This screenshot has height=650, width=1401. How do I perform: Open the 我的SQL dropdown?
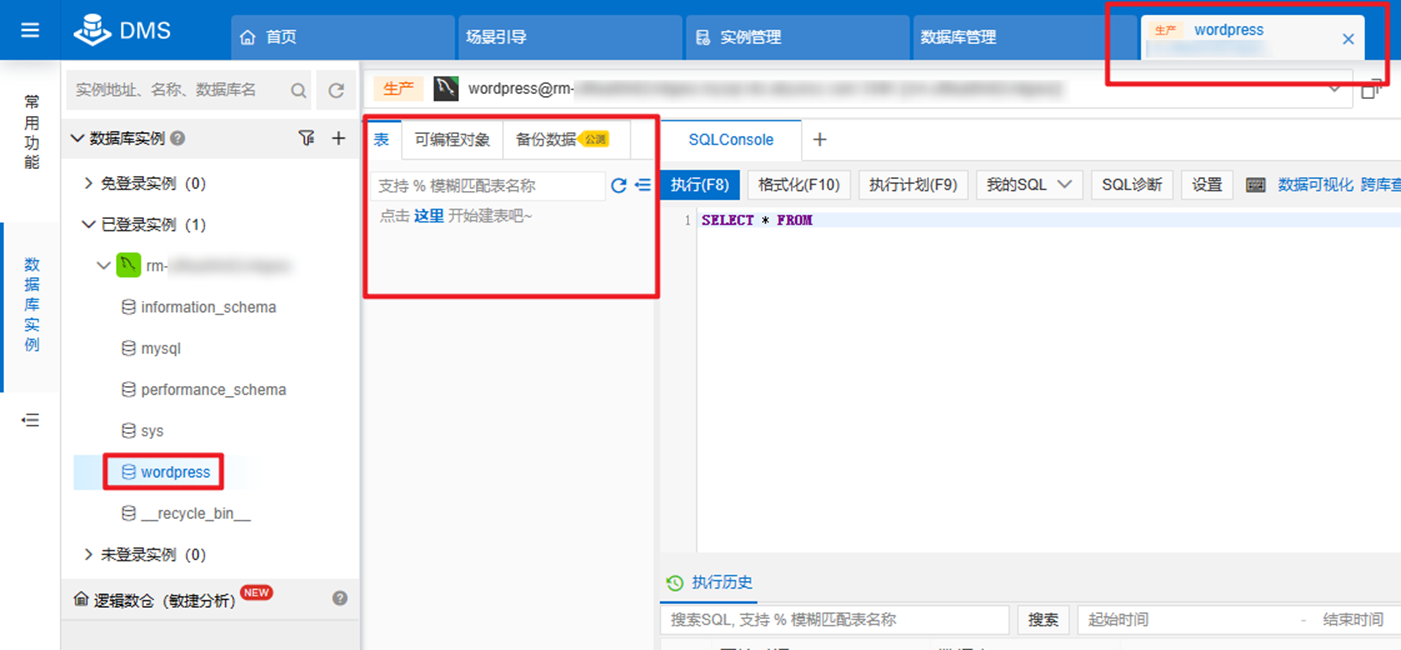(x=1029, y=185)
